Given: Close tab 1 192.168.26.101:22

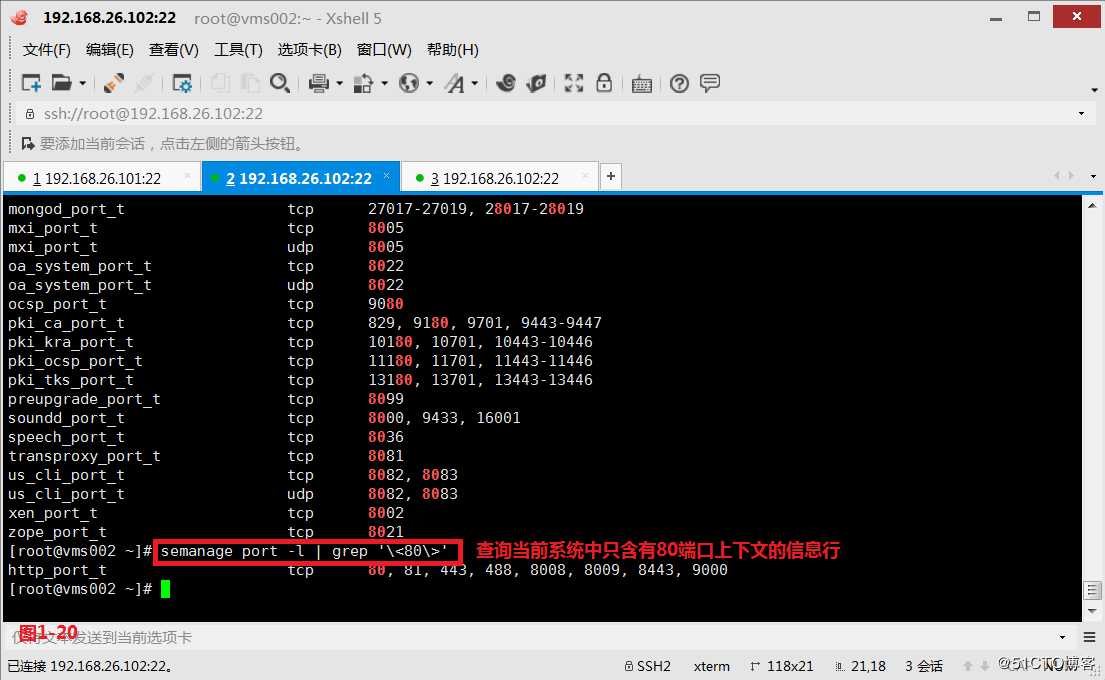Looking at the screenshot, I should point(187,176).
